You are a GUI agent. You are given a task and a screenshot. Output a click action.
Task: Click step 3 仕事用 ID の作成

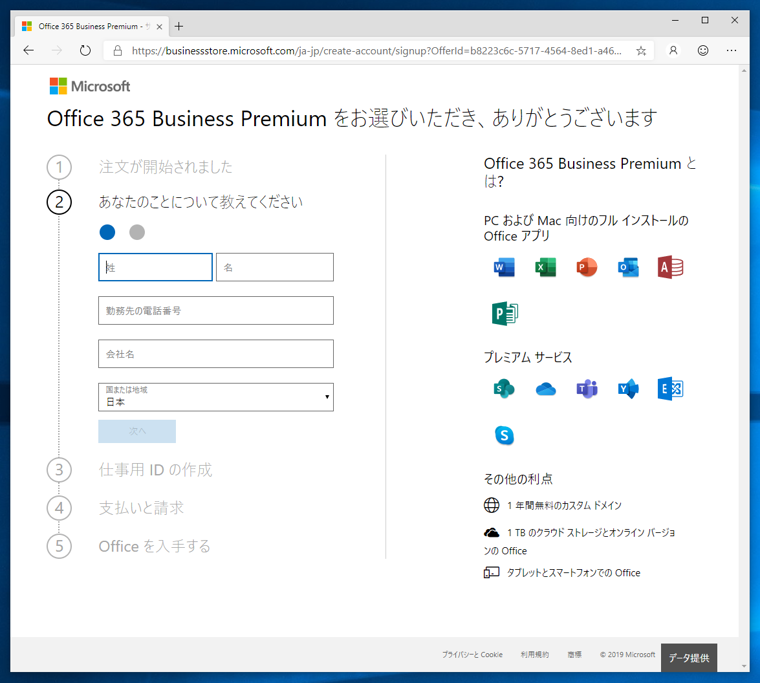156,470
